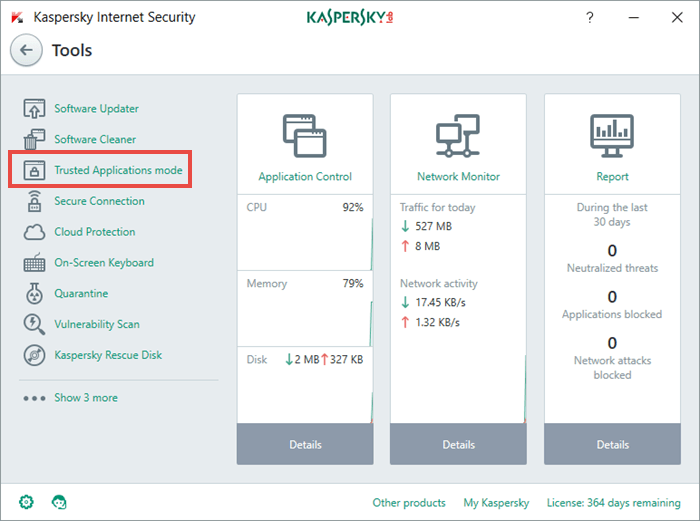Click the Vulnerability Scan magnifier icon

(34, 324)
